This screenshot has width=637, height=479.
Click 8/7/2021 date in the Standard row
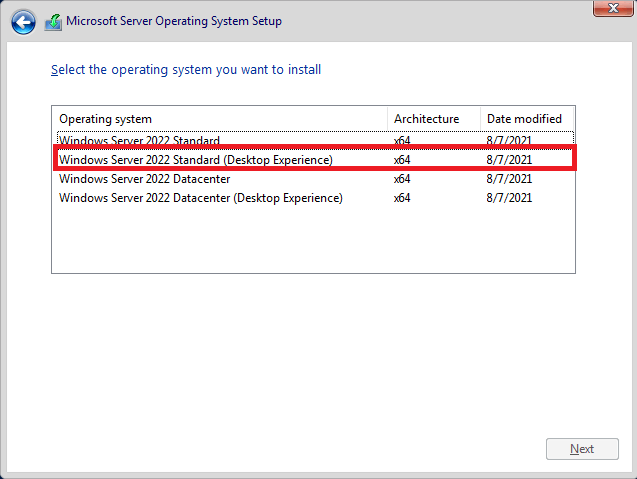(x=509, y=141)
